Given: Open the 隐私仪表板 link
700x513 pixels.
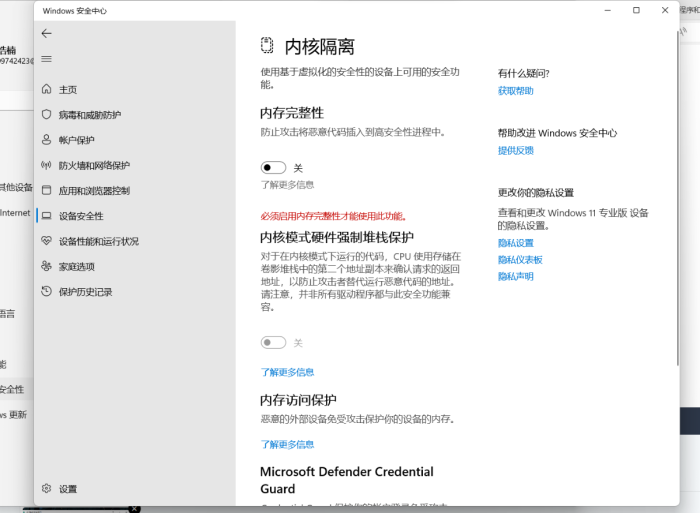Looking at the screenshot, I should [520, 260].
